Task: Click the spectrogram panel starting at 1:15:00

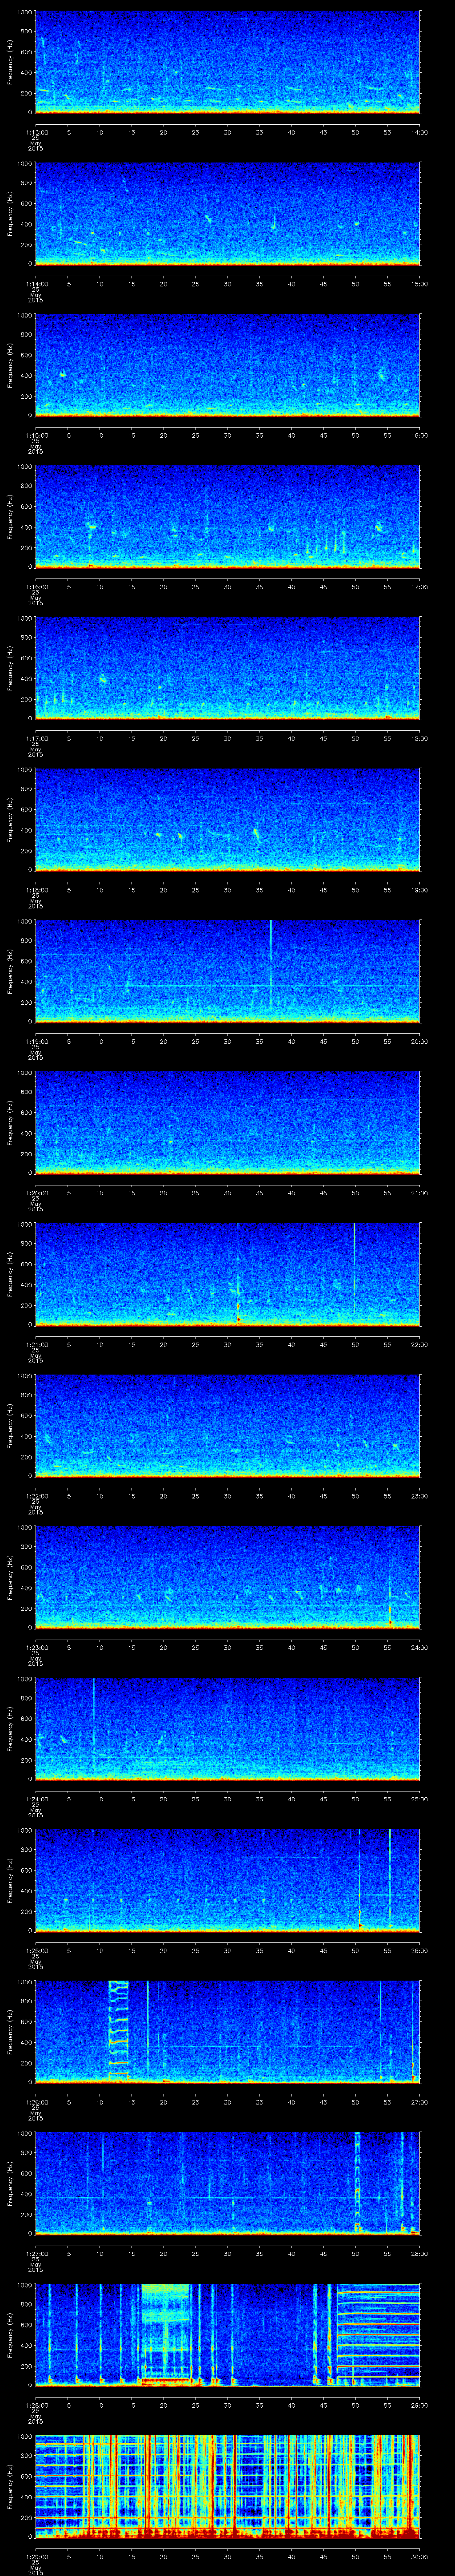Action: (x=228, y=366)
